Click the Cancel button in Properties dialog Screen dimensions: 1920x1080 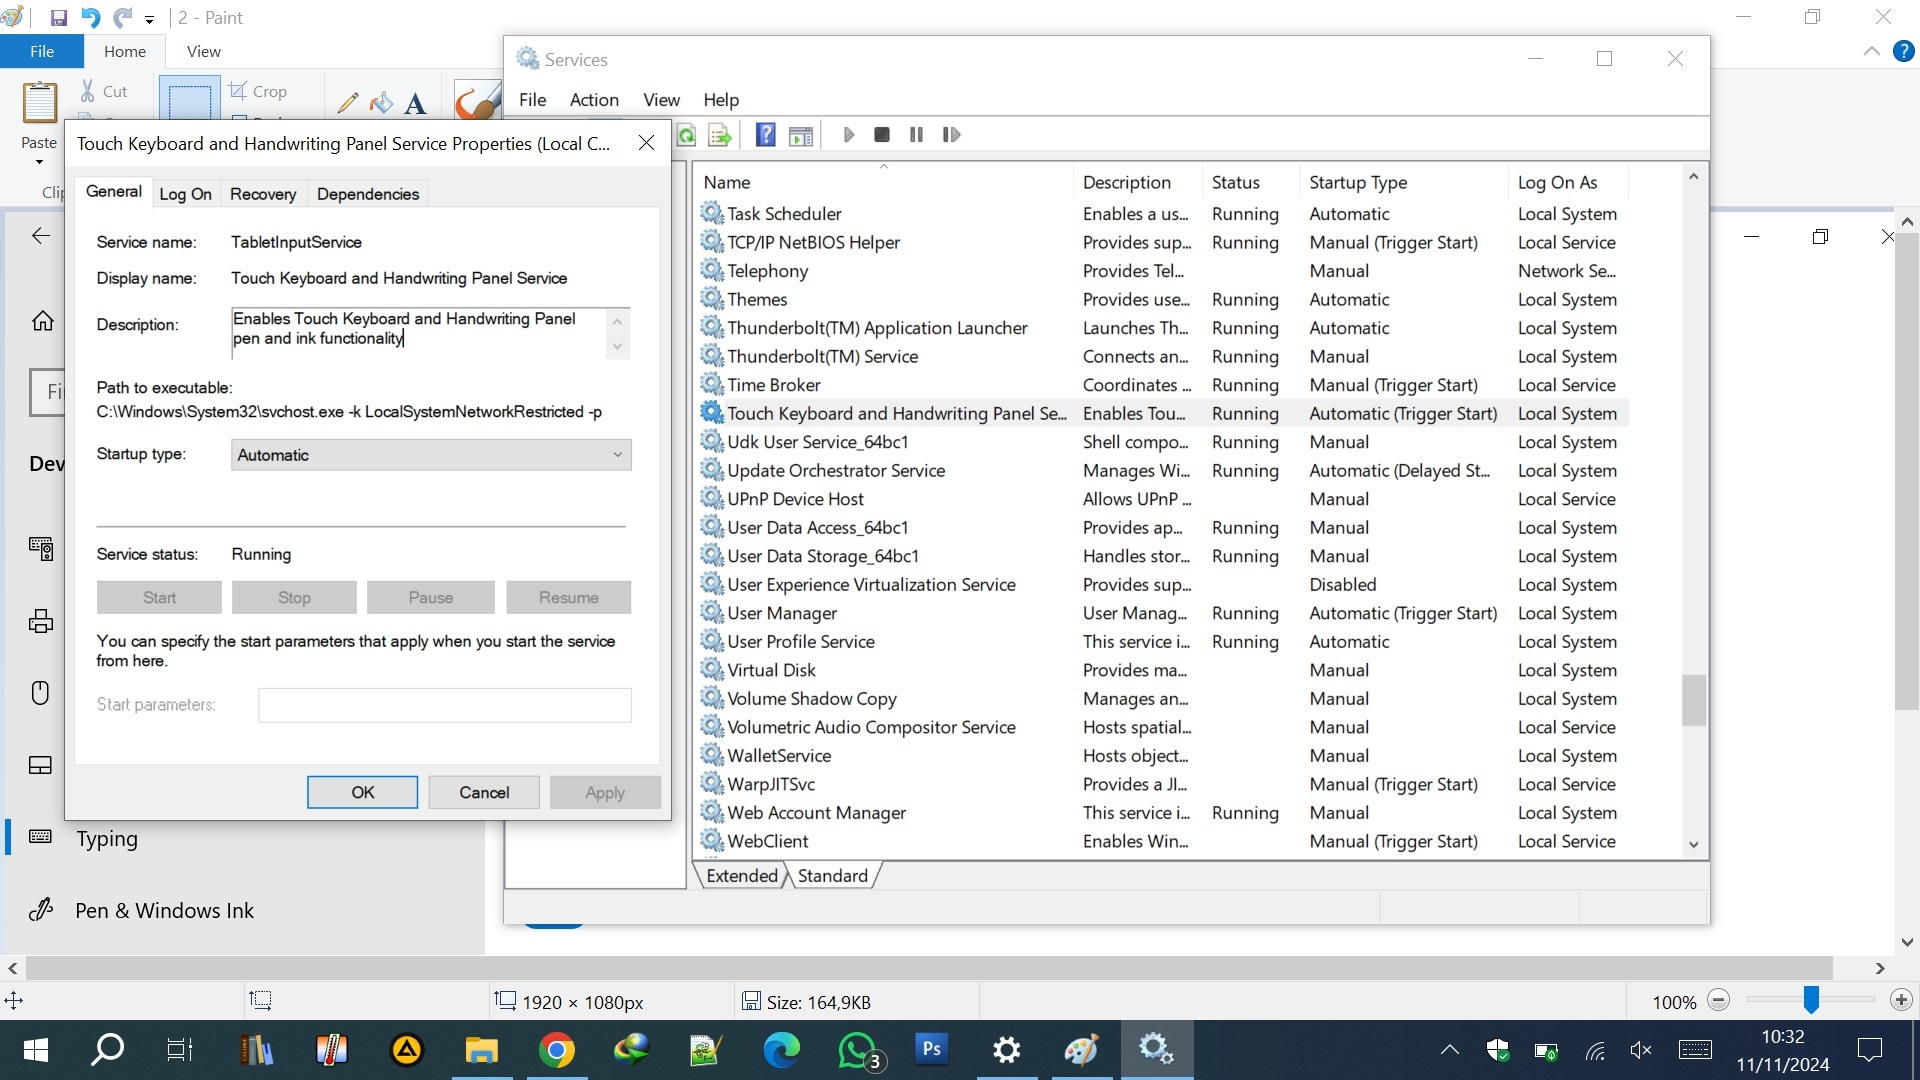click(x=484, y=792)
